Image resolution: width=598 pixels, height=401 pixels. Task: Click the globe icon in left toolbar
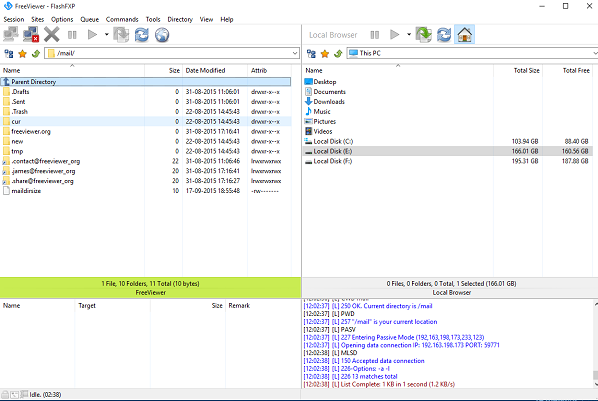[162, 35]
